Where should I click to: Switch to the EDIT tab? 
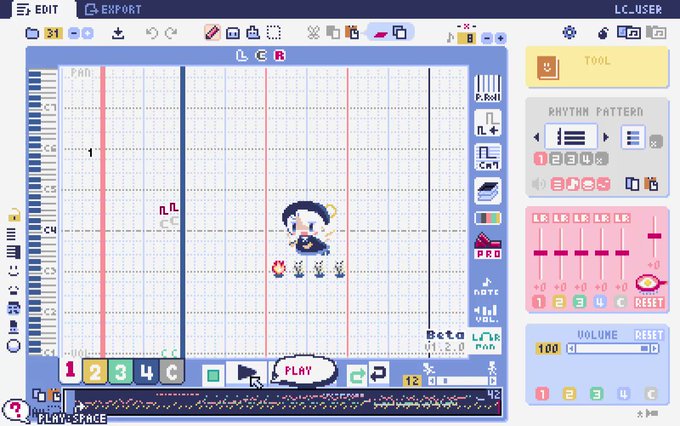(38, 10)
